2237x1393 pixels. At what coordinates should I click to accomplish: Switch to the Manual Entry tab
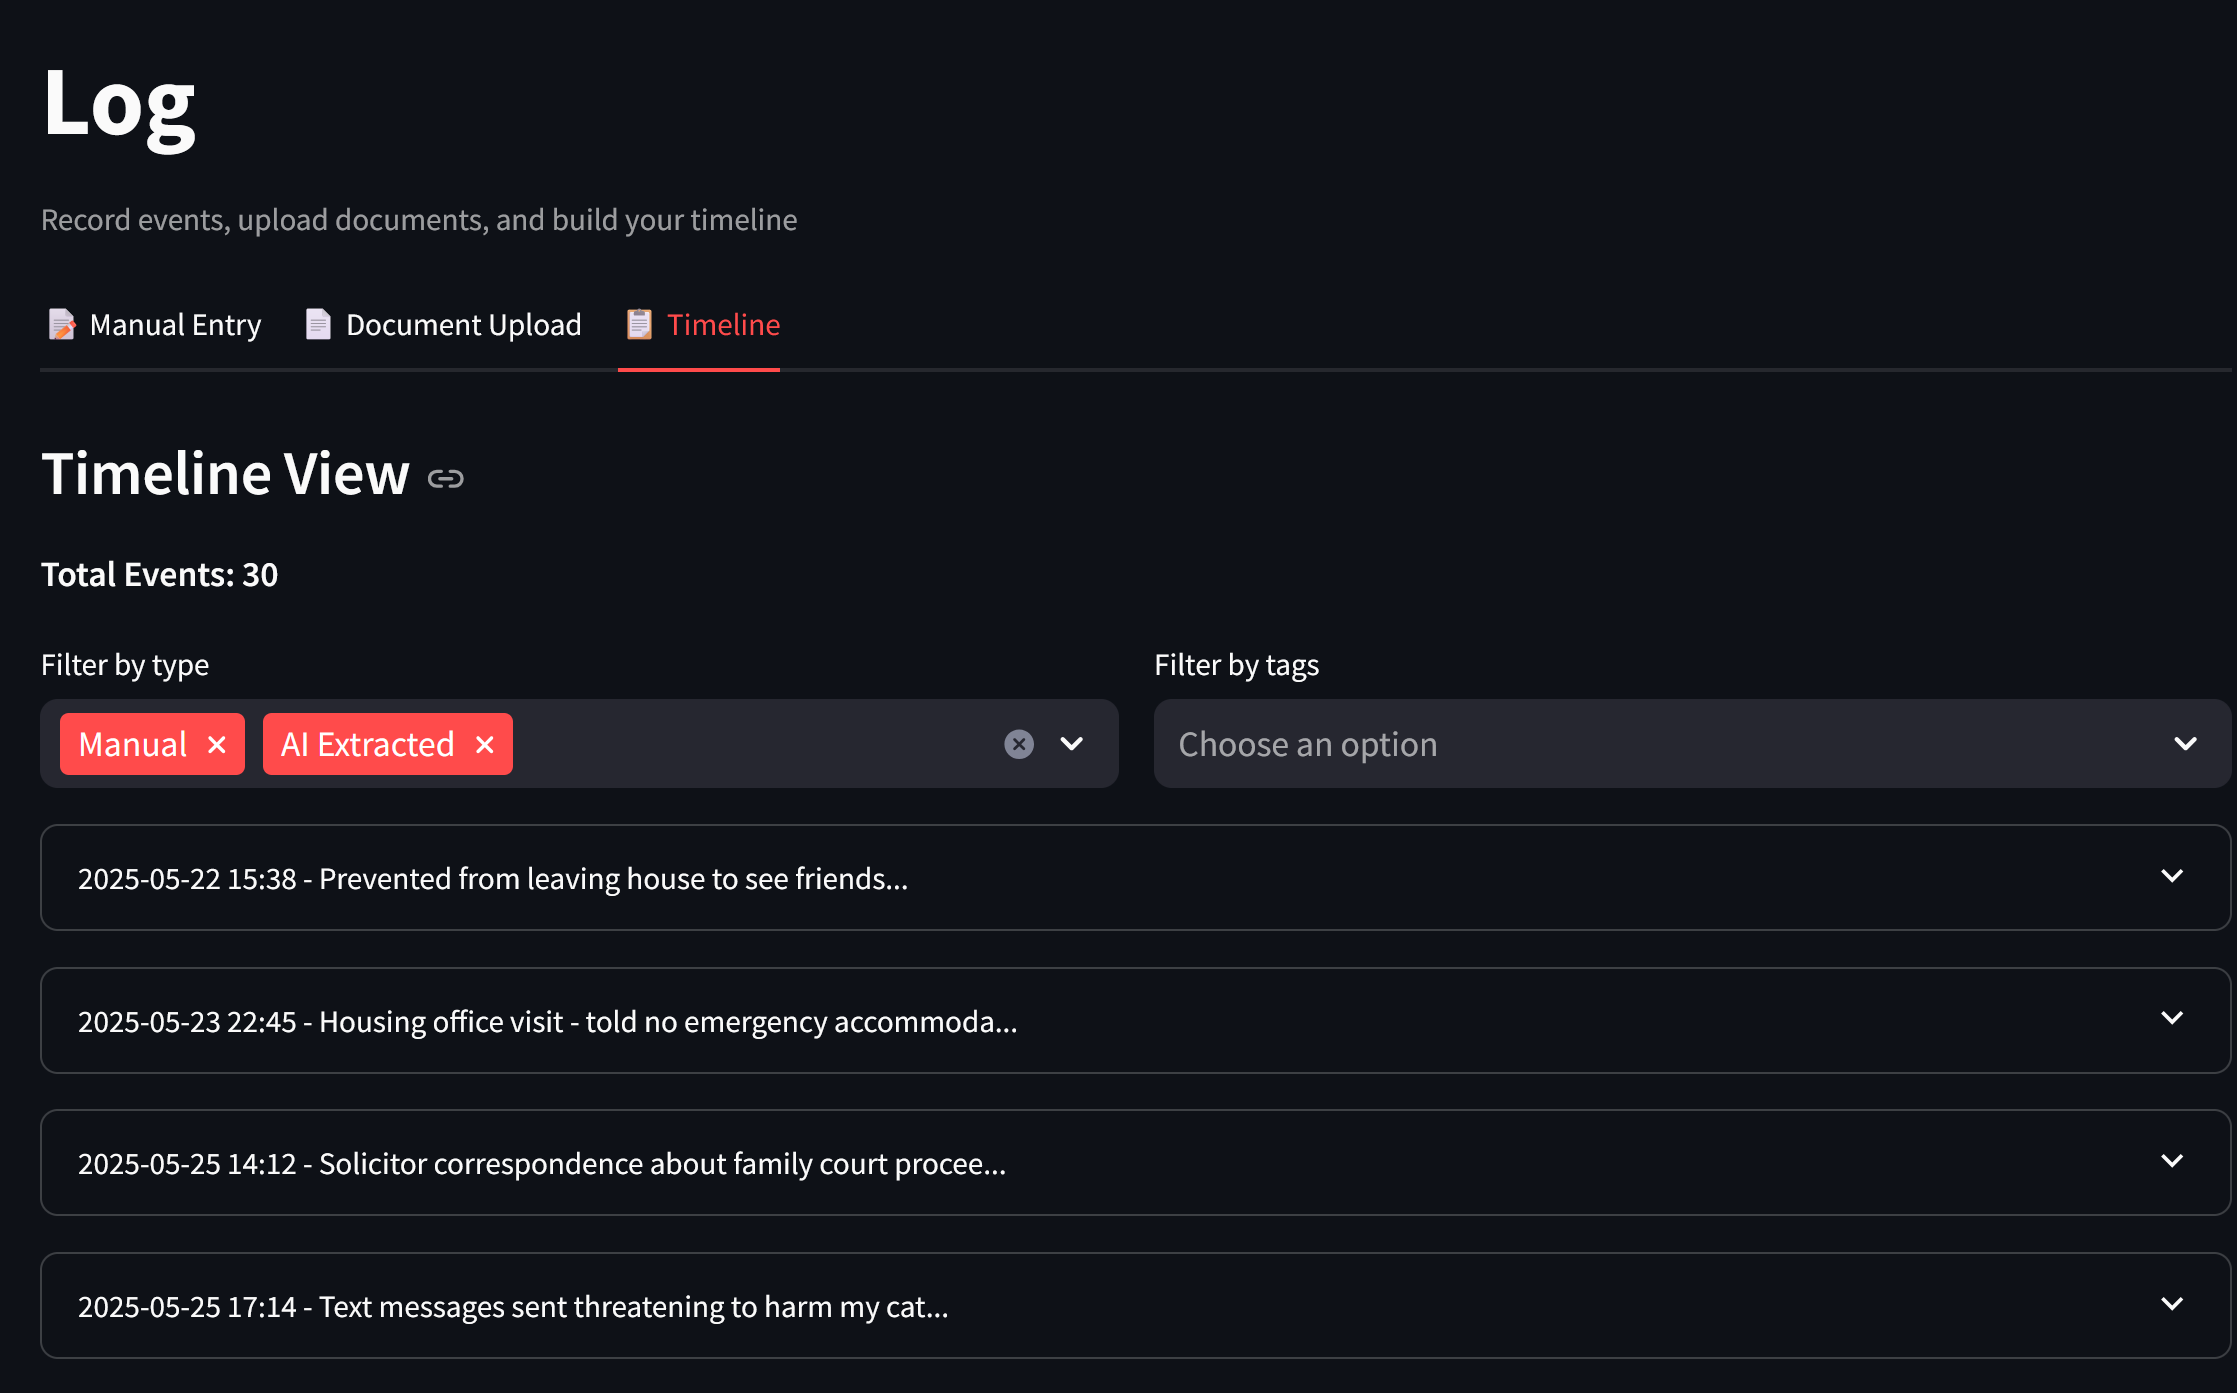coord(175,324)
